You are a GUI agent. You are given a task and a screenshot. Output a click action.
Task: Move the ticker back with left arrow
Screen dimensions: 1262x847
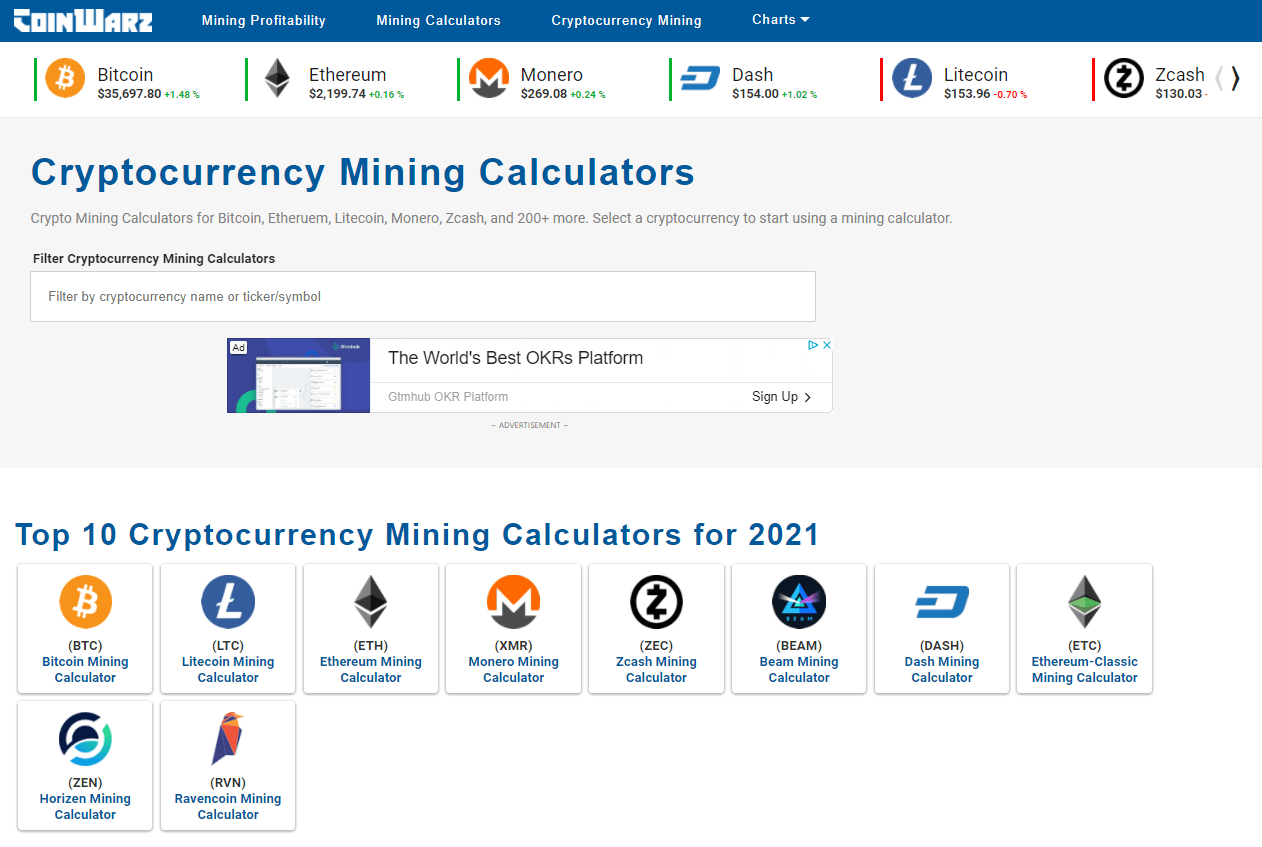[x=1219, y=78]
